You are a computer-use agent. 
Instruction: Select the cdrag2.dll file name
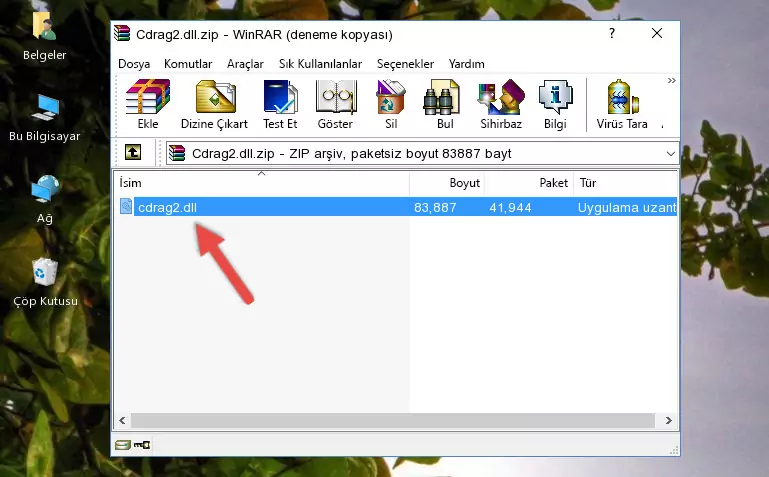(x=167, y=207)
